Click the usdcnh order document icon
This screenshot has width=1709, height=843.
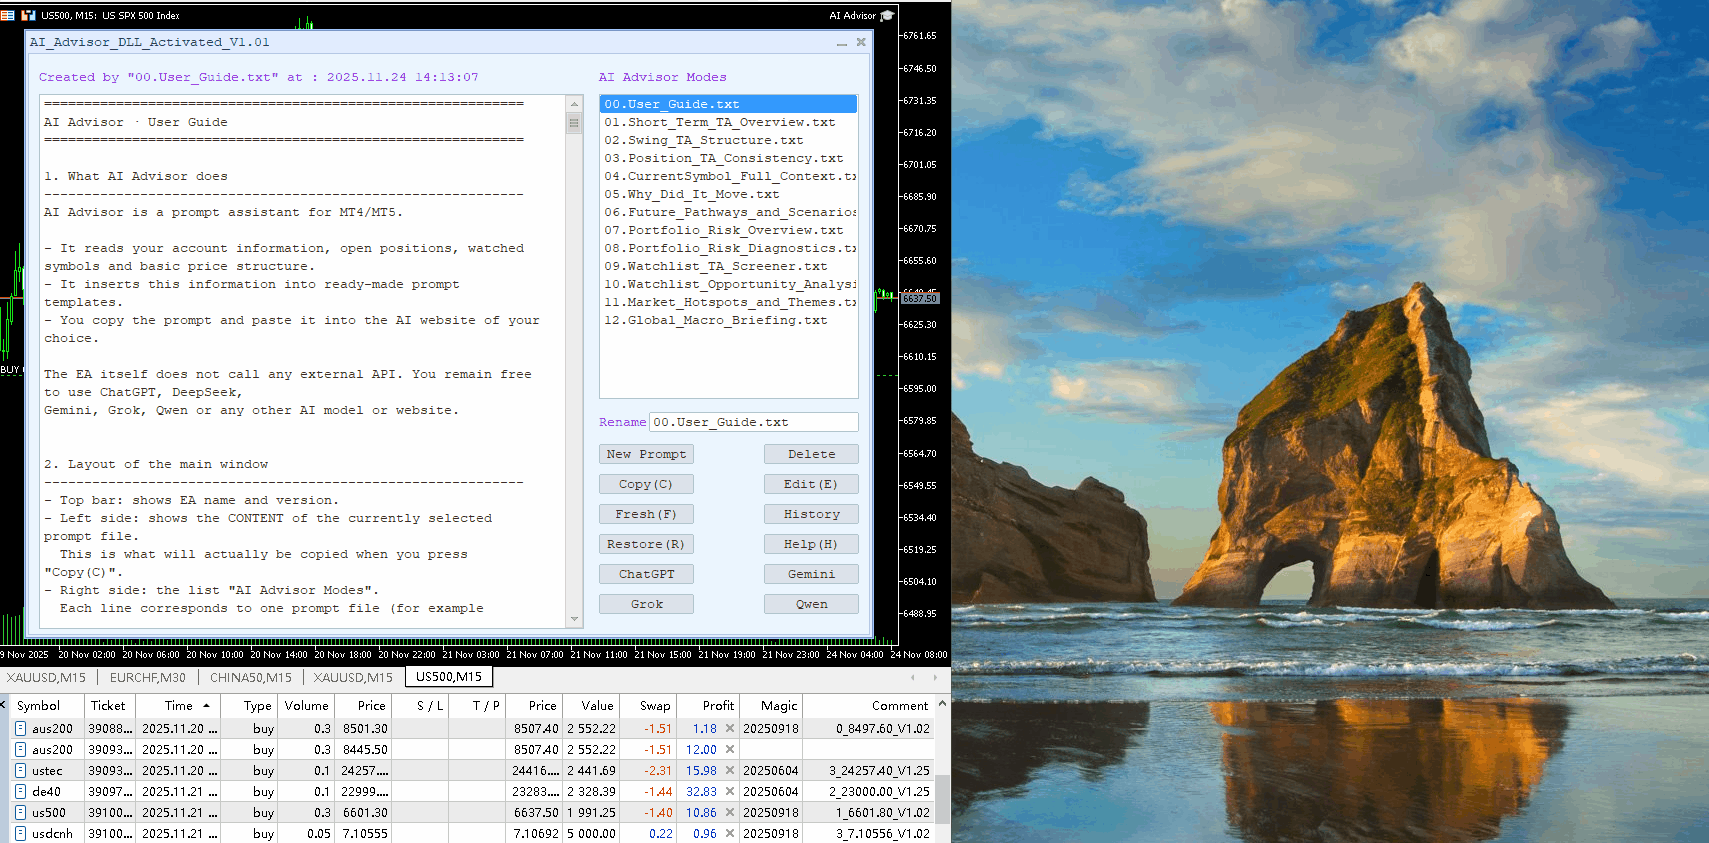[x=20, y=834]
